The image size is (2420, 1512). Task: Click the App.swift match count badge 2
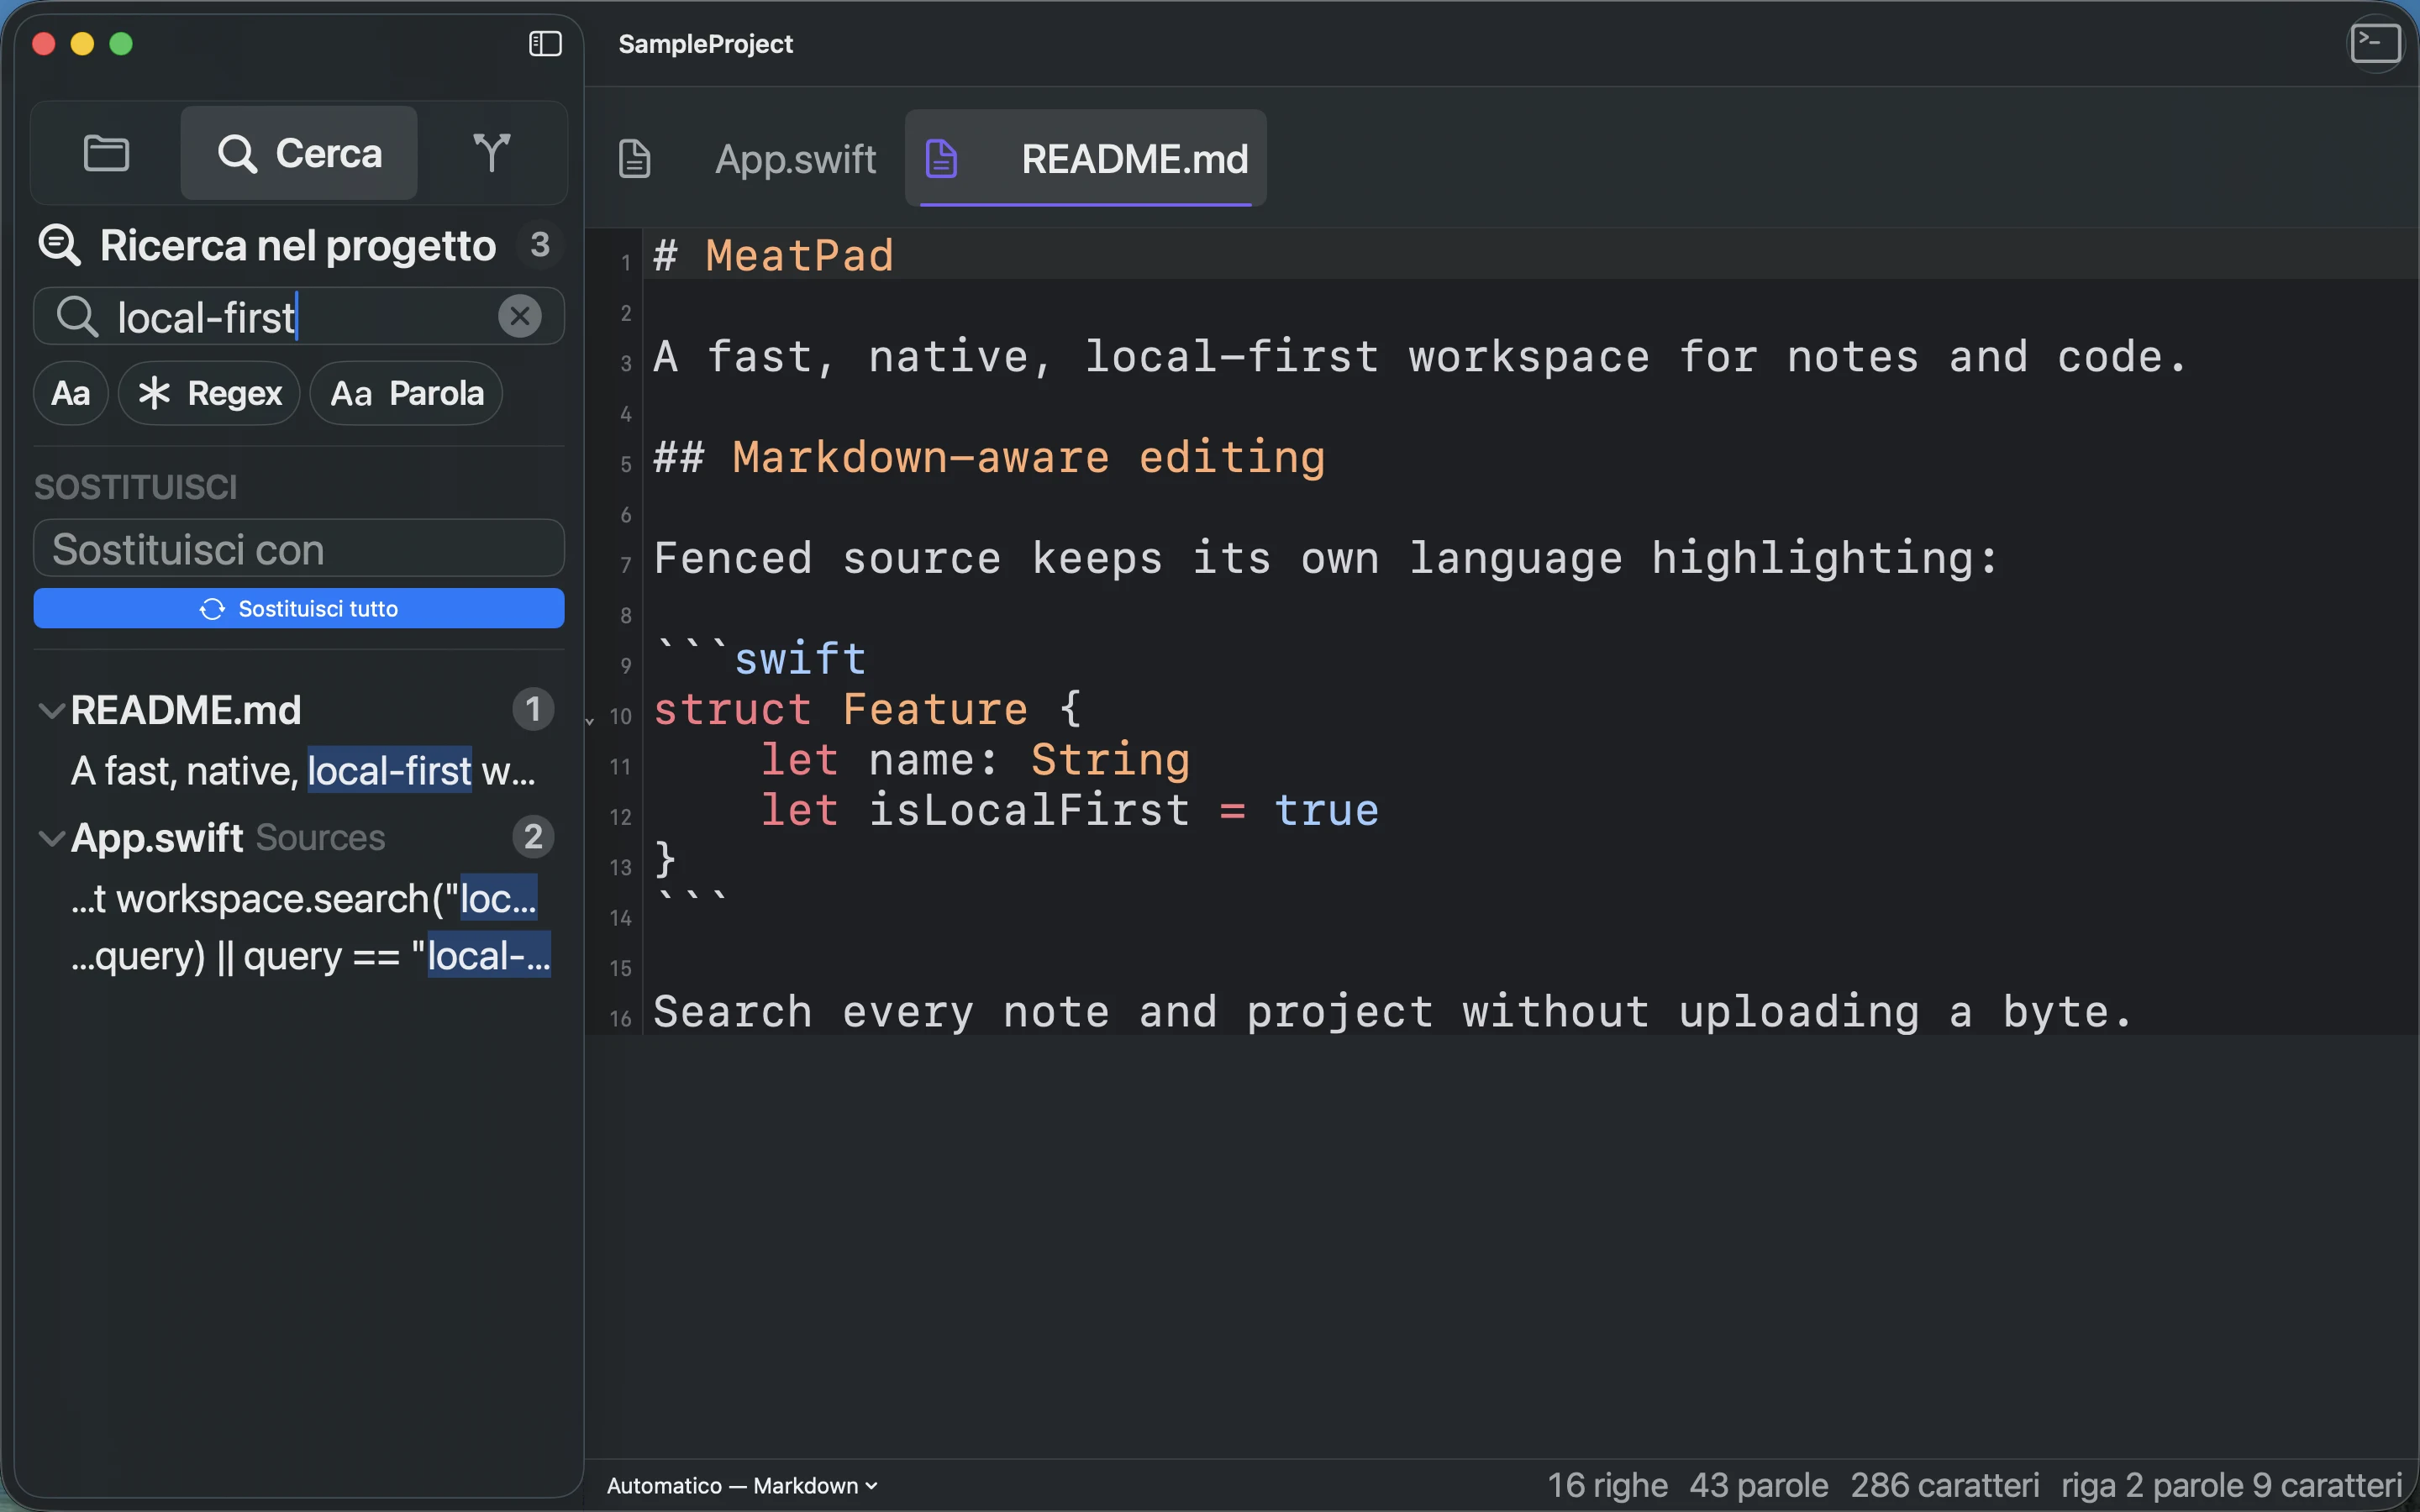(x=533, y=837)
